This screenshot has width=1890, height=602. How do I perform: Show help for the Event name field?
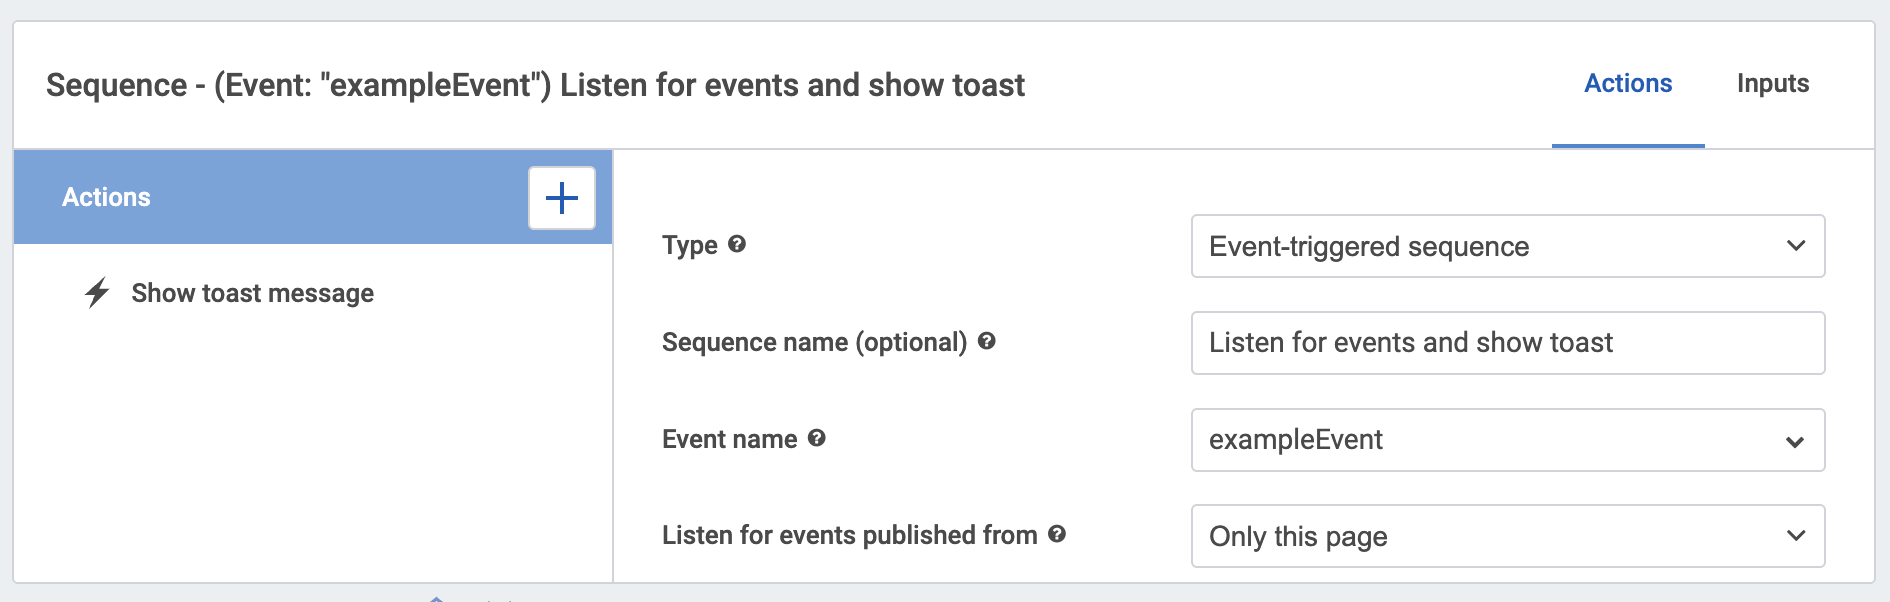click(816, 438)
